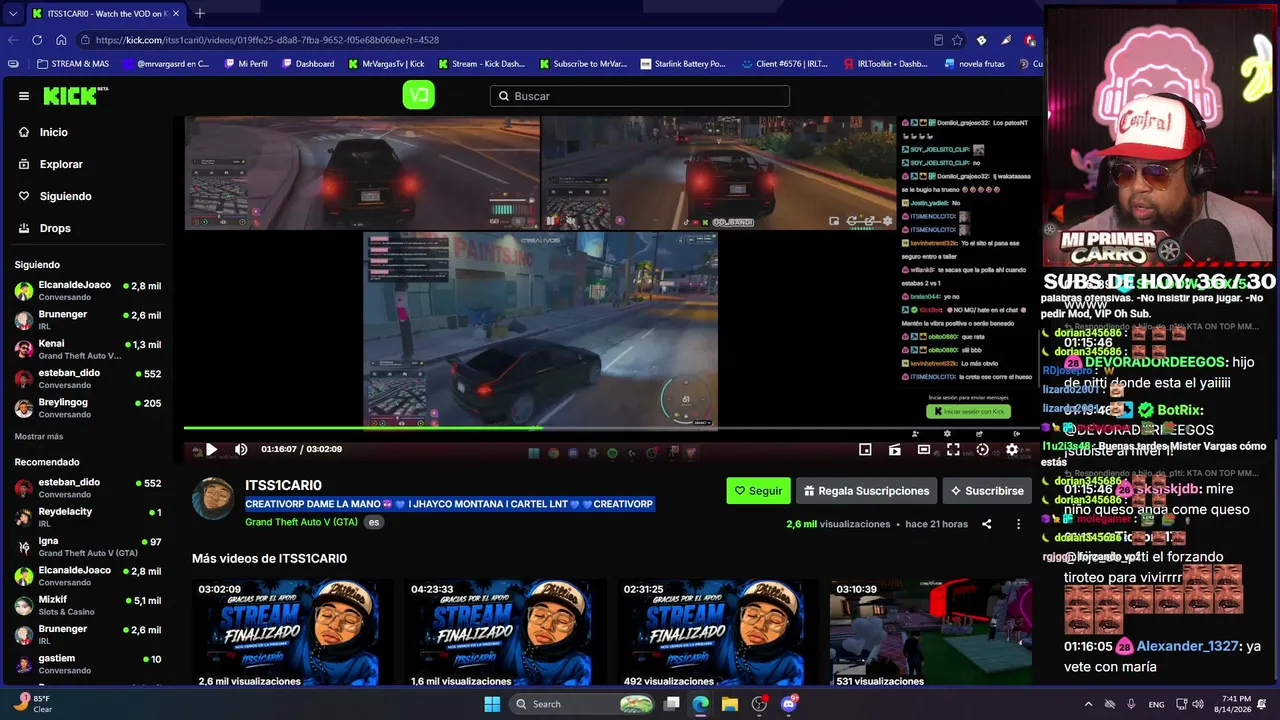Viewport: 1280px width, 720px height.
Task: Play the VOD video
Action: tap(211, 449)
